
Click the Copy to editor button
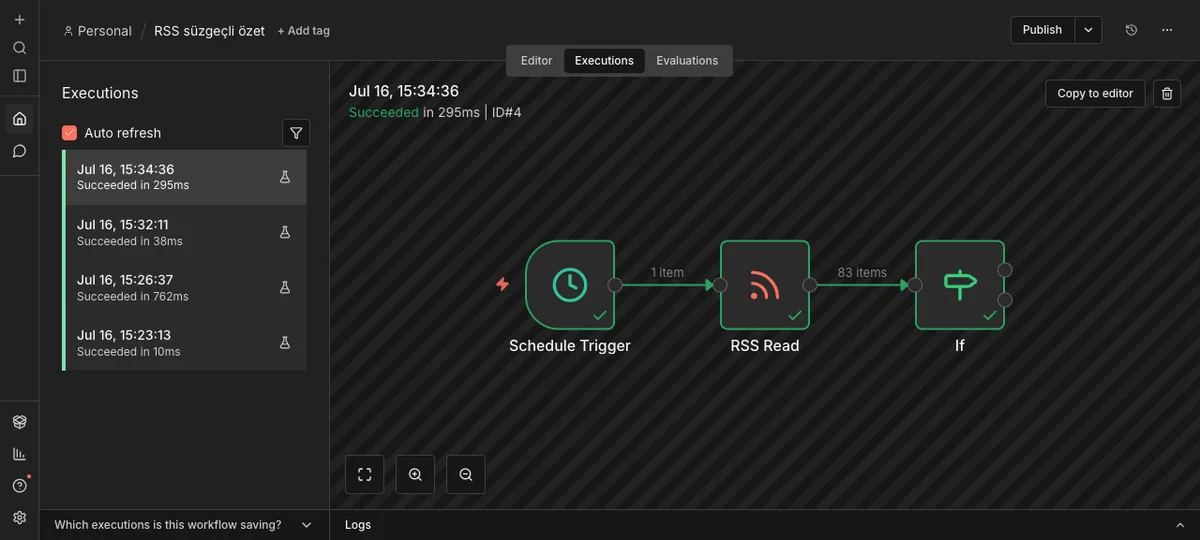(1095, 93)
